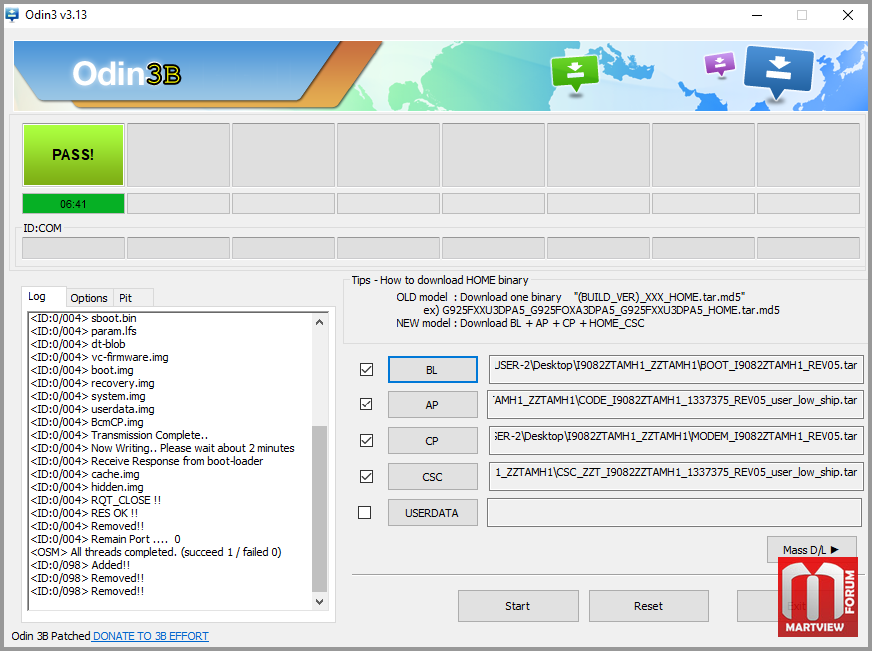Open the DONATE TO 3B EFFORT link
The height and width of the screenshot is (651, 872).
[x=150, y=636]
